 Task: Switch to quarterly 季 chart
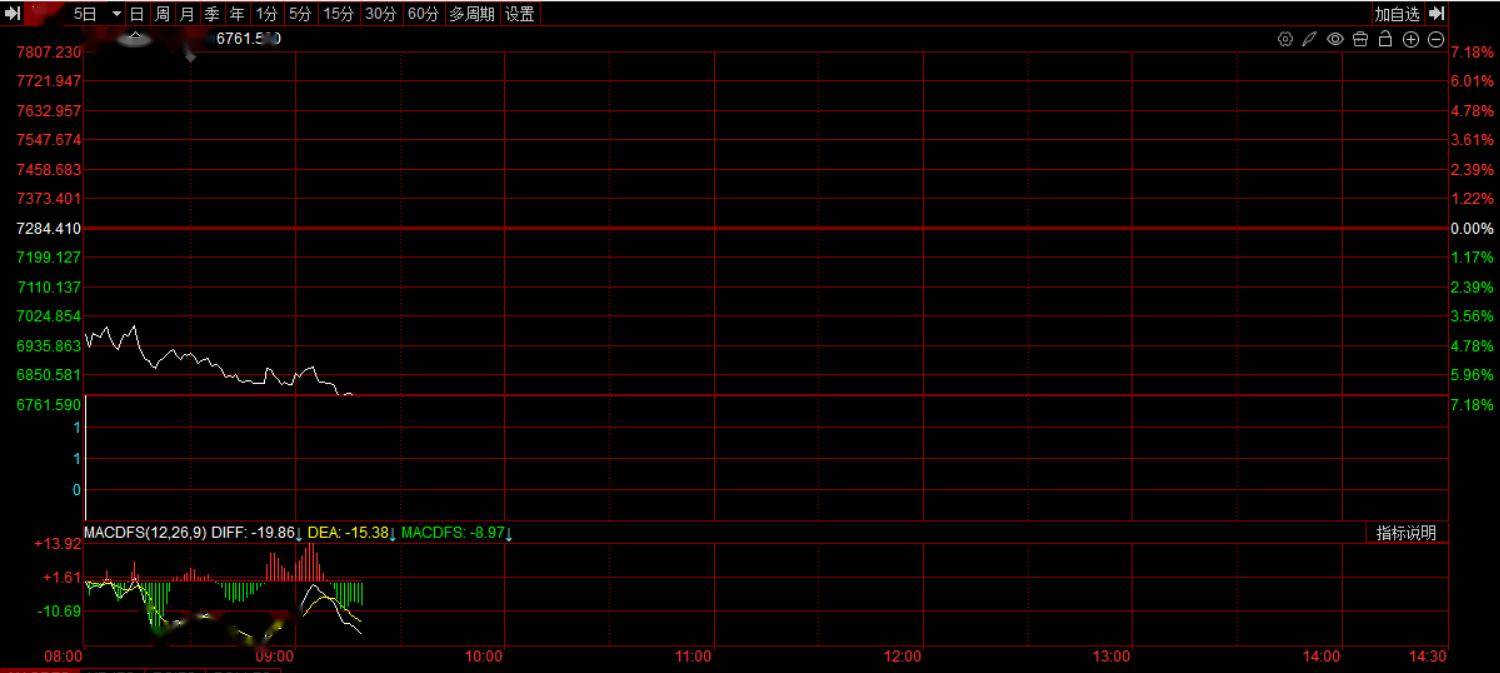[212, 14]
